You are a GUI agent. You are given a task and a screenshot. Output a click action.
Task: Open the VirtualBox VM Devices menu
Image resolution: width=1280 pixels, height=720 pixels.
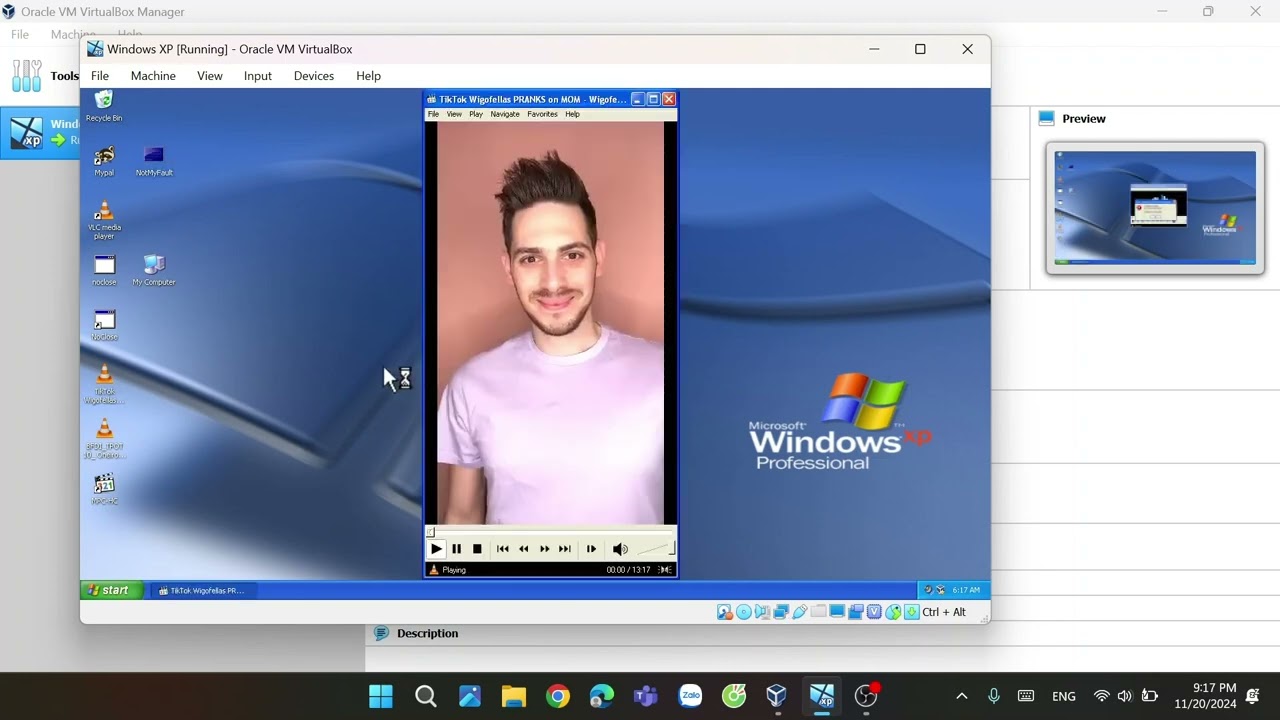pyautogui.click(x=314, y=76)
